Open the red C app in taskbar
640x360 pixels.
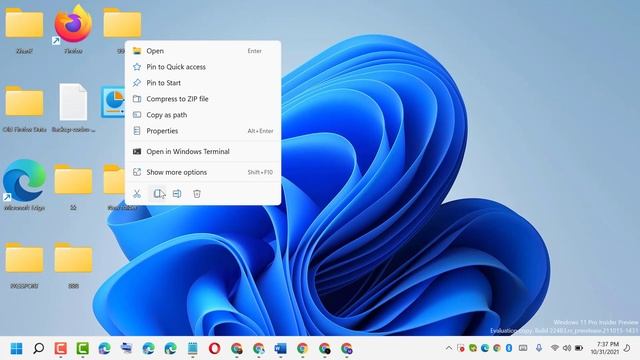pyautogui.click(x=61, y=349)
